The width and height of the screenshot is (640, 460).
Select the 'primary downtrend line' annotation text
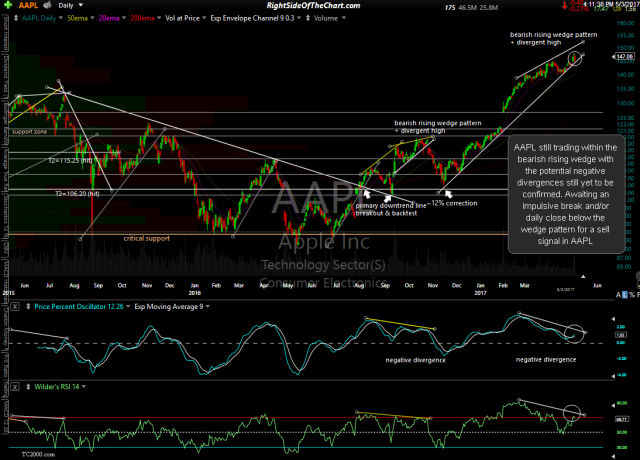click(x=391, y=205)
